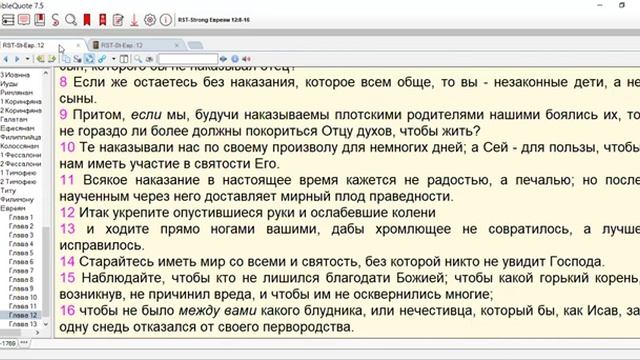Close the second RST-St tab
The image size is (640, 360).
tap(177, 45)
